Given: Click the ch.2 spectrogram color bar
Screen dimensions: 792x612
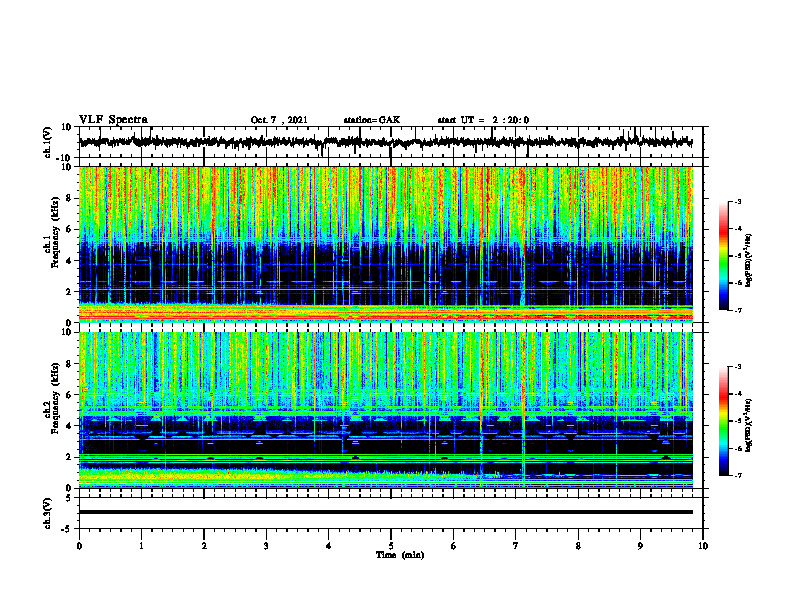Looking at the screenshot, I should [x=724, y=421].
